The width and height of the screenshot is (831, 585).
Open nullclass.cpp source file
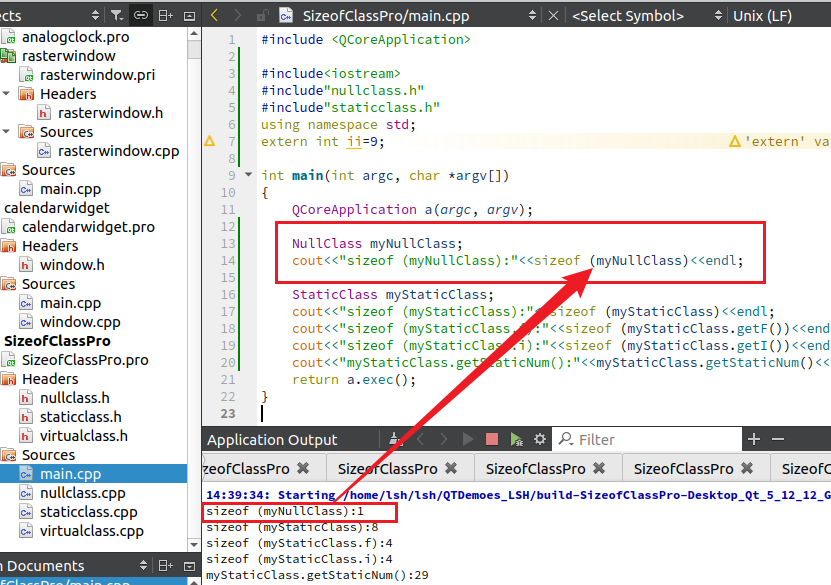[x=83, y=493]
